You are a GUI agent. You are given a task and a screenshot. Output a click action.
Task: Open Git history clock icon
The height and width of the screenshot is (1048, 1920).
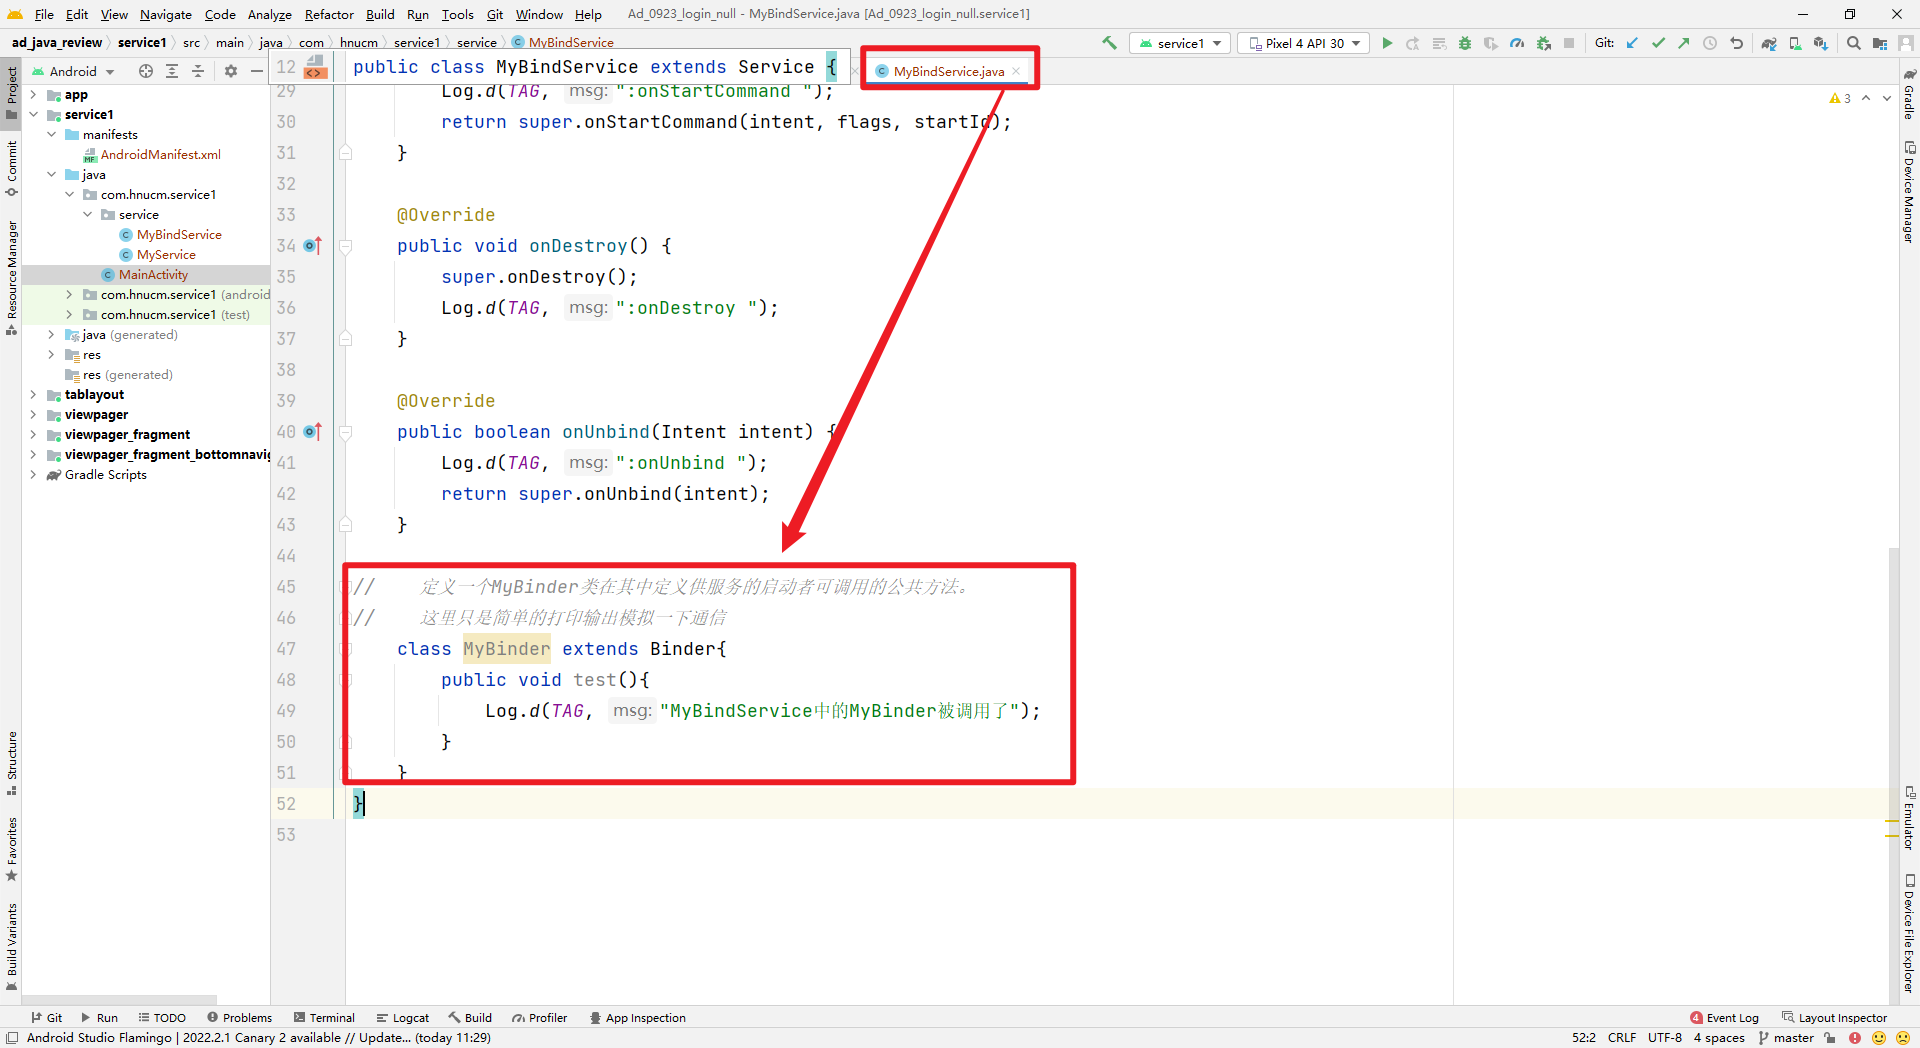coord(1710,43)
